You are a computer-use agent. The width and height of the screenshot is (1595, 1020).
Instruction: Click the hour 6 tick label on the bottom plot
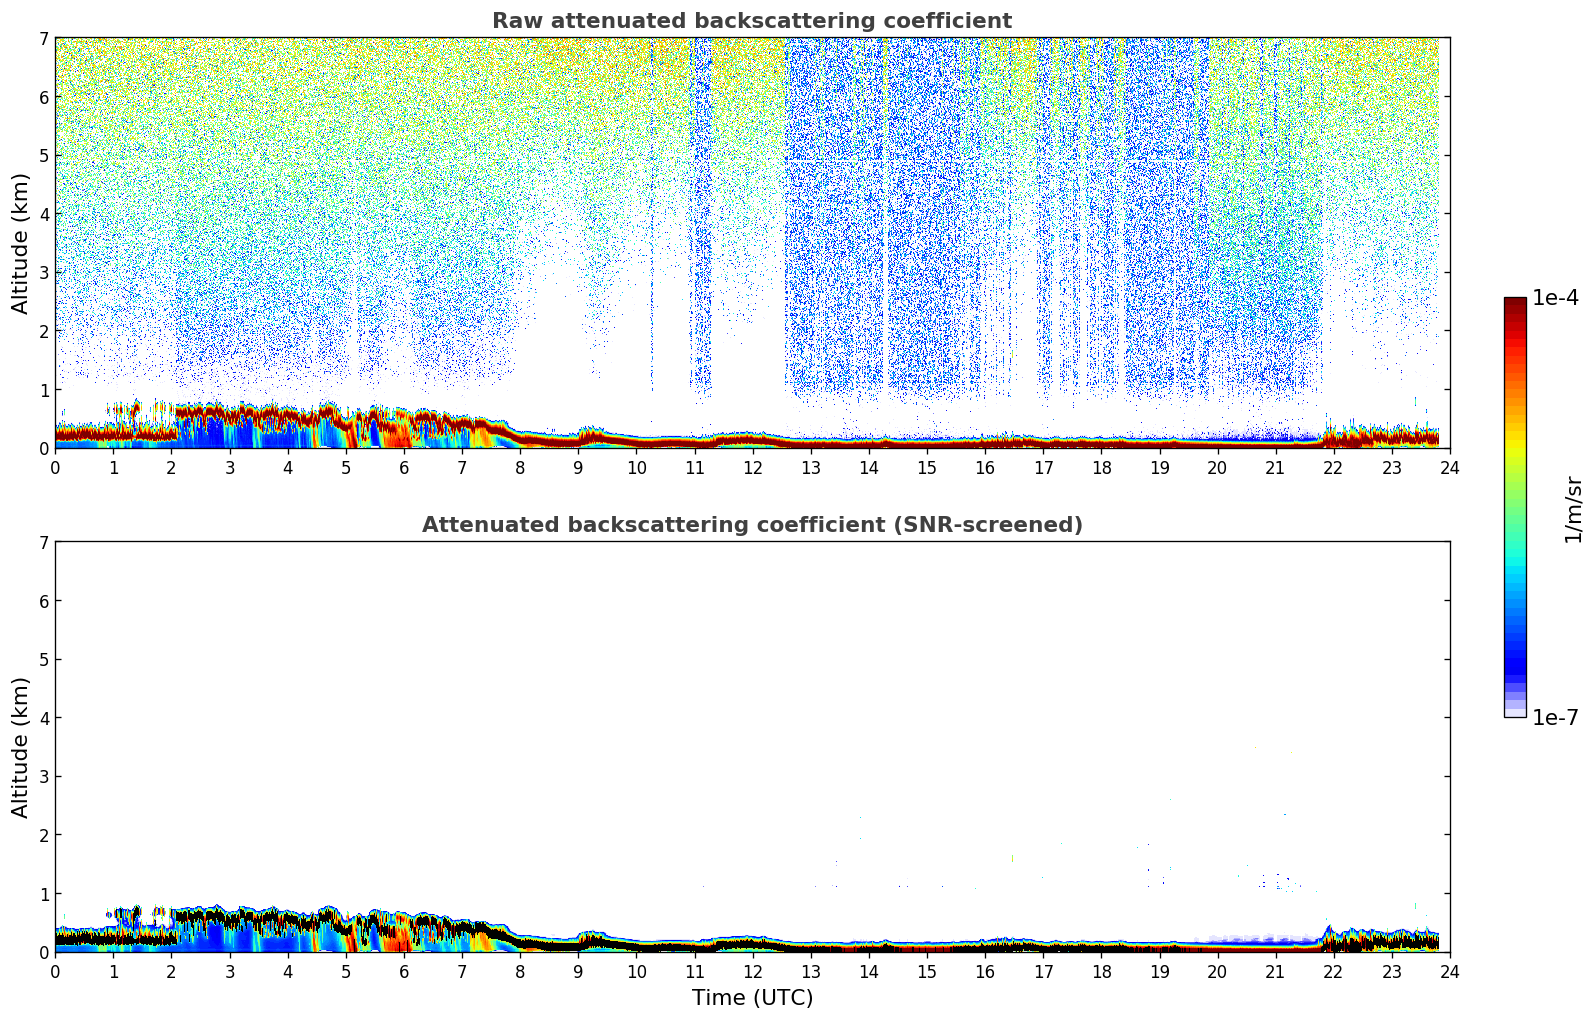tap(404, 971)
